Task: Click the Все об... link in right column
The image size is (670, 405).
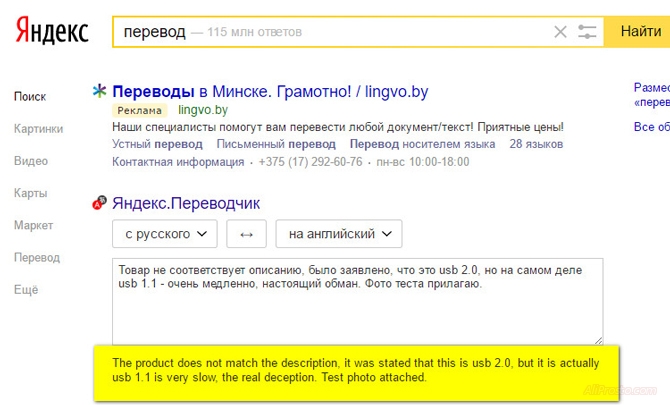Action: pos(652,127)
